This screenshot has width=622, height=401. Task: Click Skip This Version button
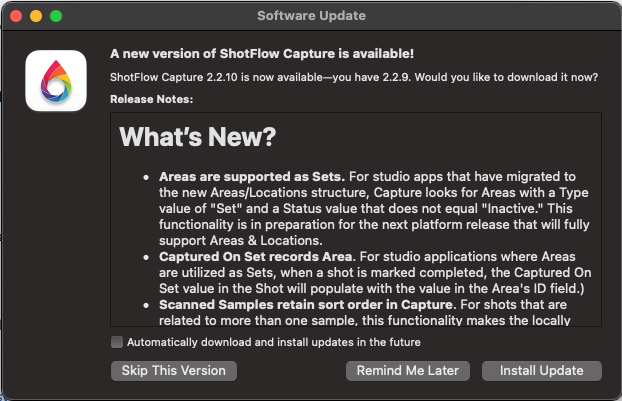coord(174,370)
